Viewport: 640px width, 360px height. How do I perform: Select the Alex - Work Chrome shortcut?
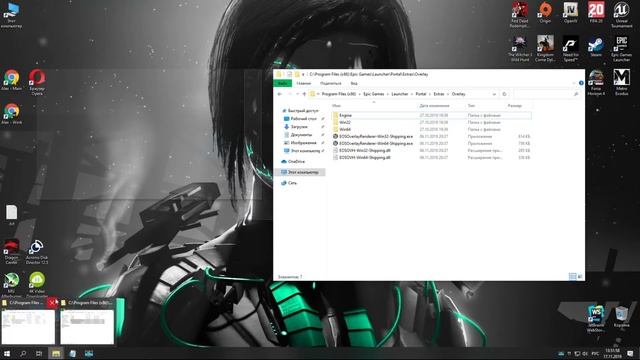point(11,114)
